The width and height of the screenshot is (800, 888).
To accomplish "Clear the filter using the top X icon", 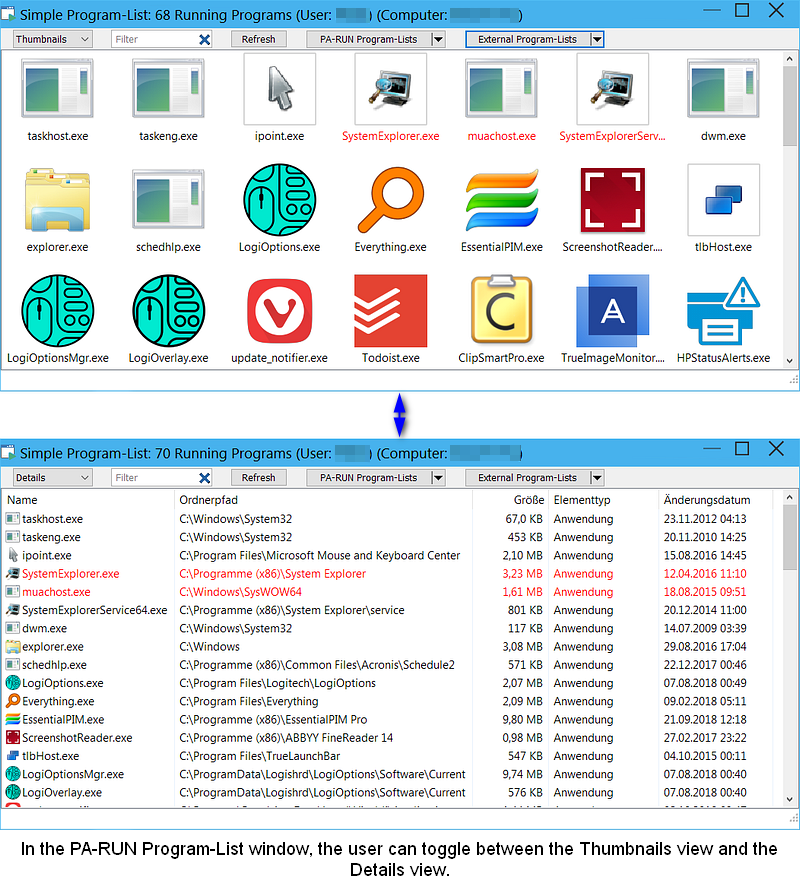I will click(x=205, y=39).
